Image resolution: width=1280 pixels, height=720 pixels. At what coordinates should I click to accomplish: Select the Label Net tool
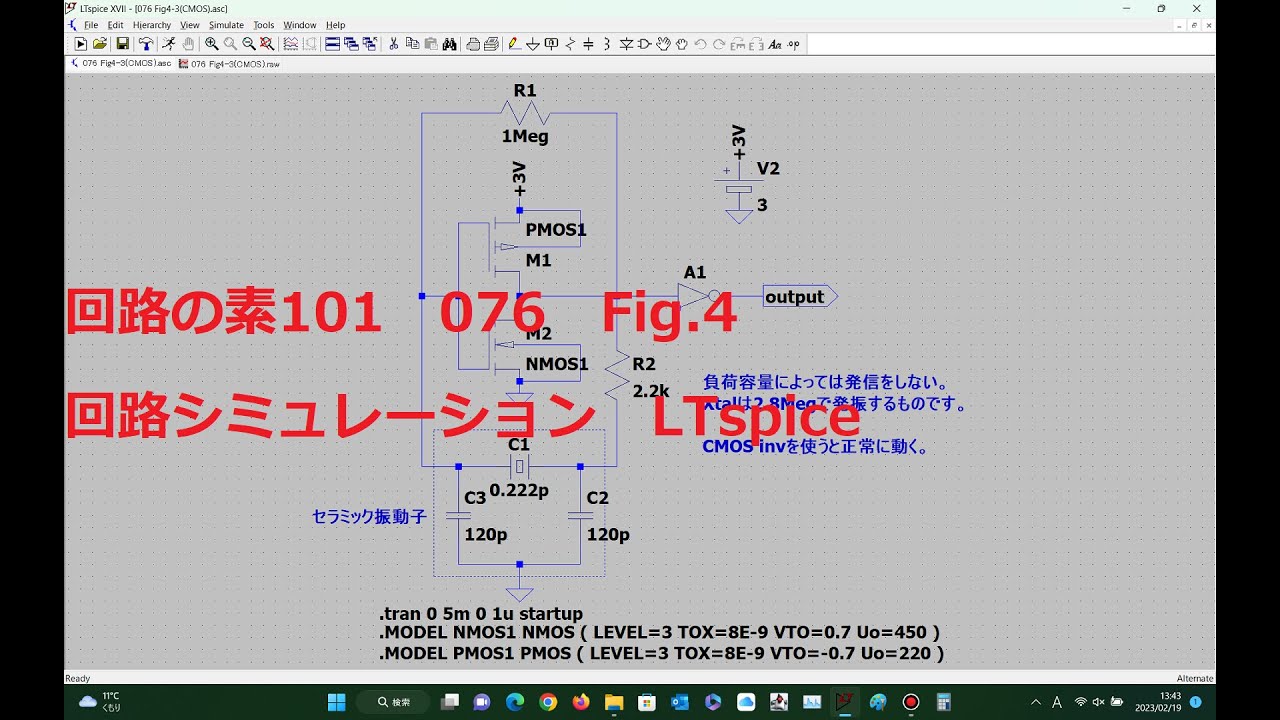point(551,44)
